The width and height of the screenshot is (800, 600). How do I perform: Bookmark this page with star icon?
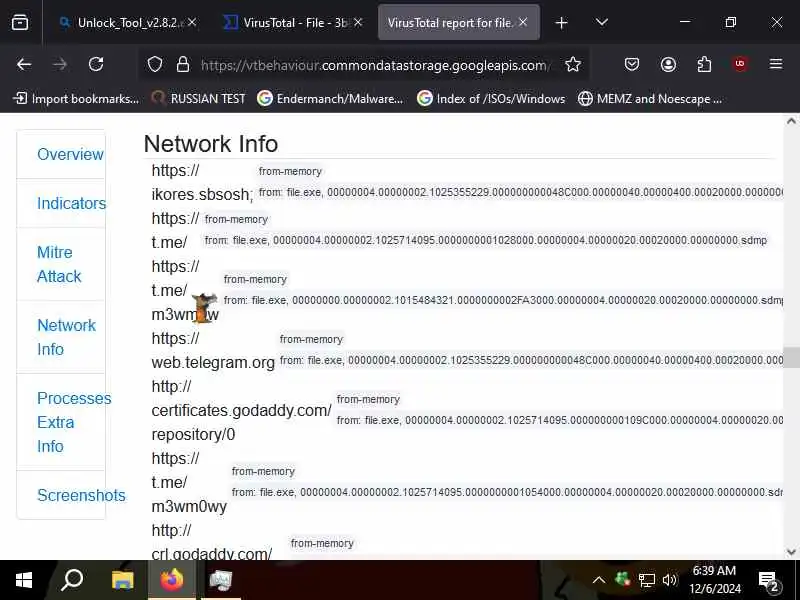(573, 64)
